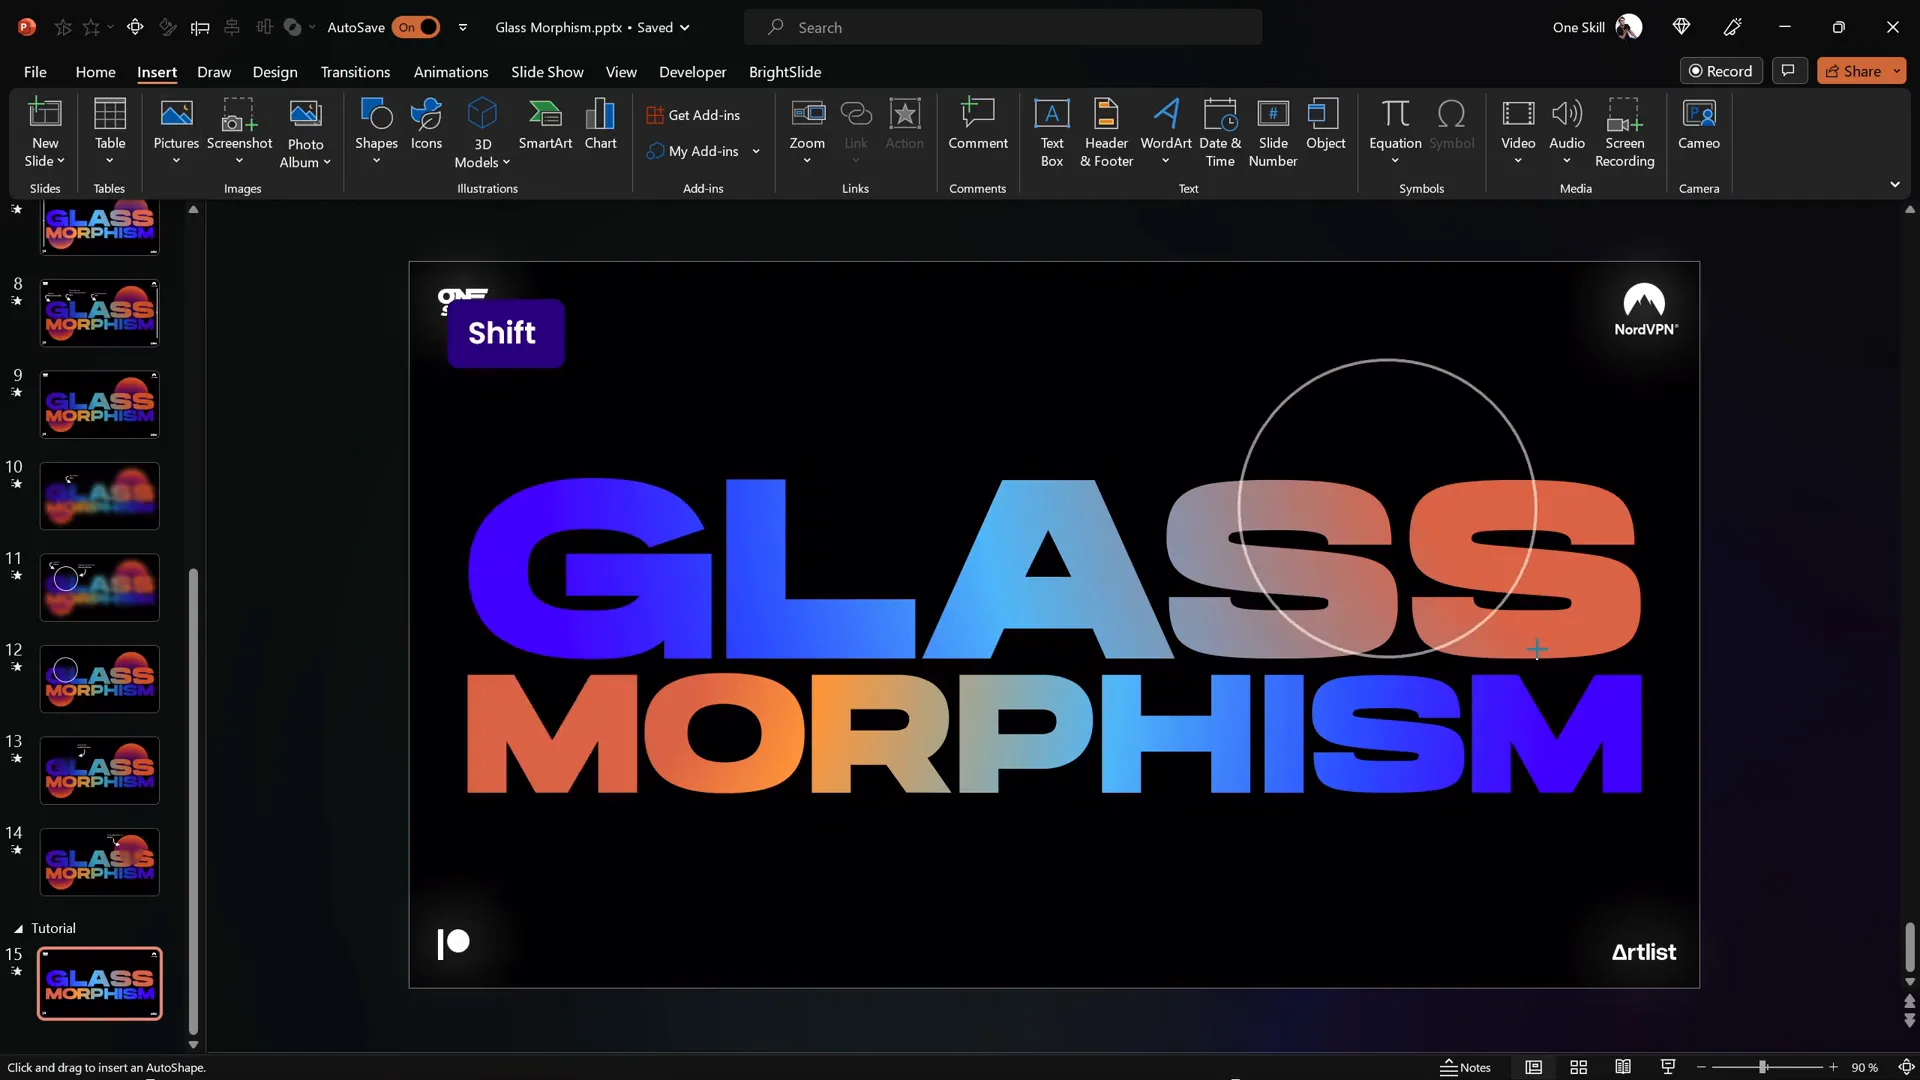Select slide 15 thumbnail
The image size is (1920, 1080).
(x=99, y=983)
